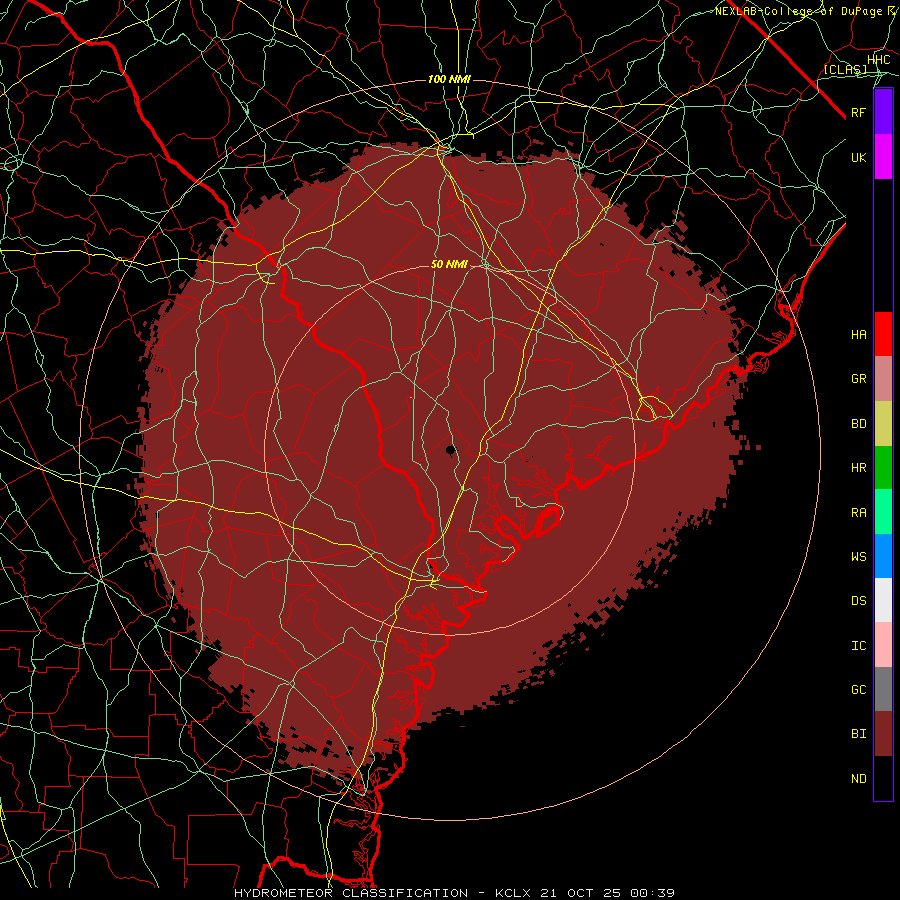Choose the DS white legend swatch
The image size is (900, 900).
(883, 600)
